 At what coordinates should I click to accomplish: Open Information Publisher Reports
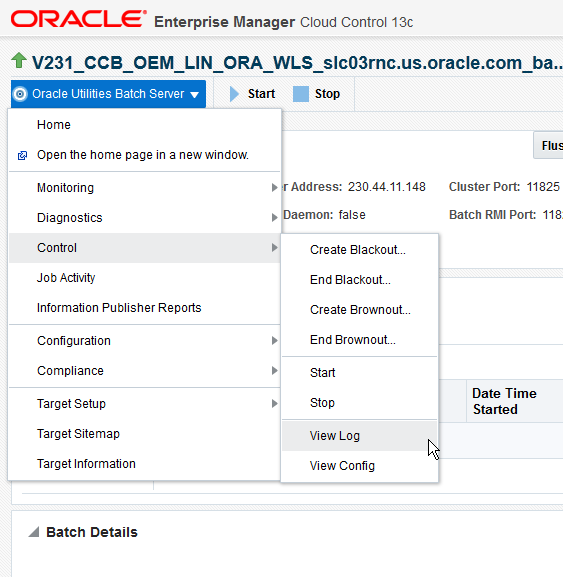(145, 308)
